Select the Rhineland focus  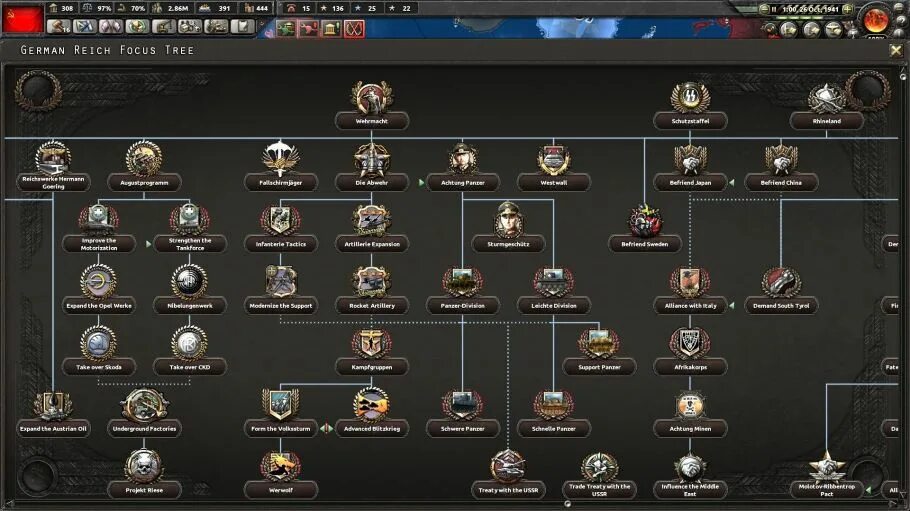click(826, 106)
